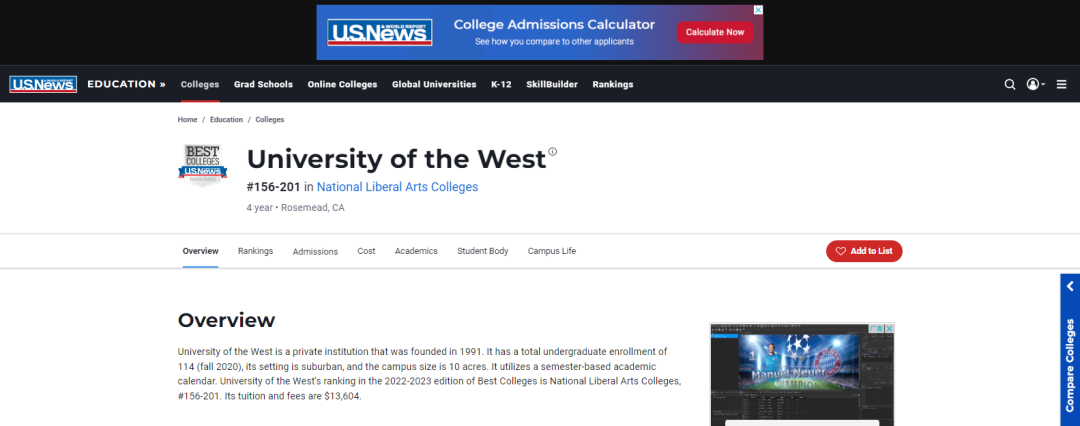Open the hamburger menu icon
The height and width of the screenshot is (426, 1080).
click(x=1060, y=85)
